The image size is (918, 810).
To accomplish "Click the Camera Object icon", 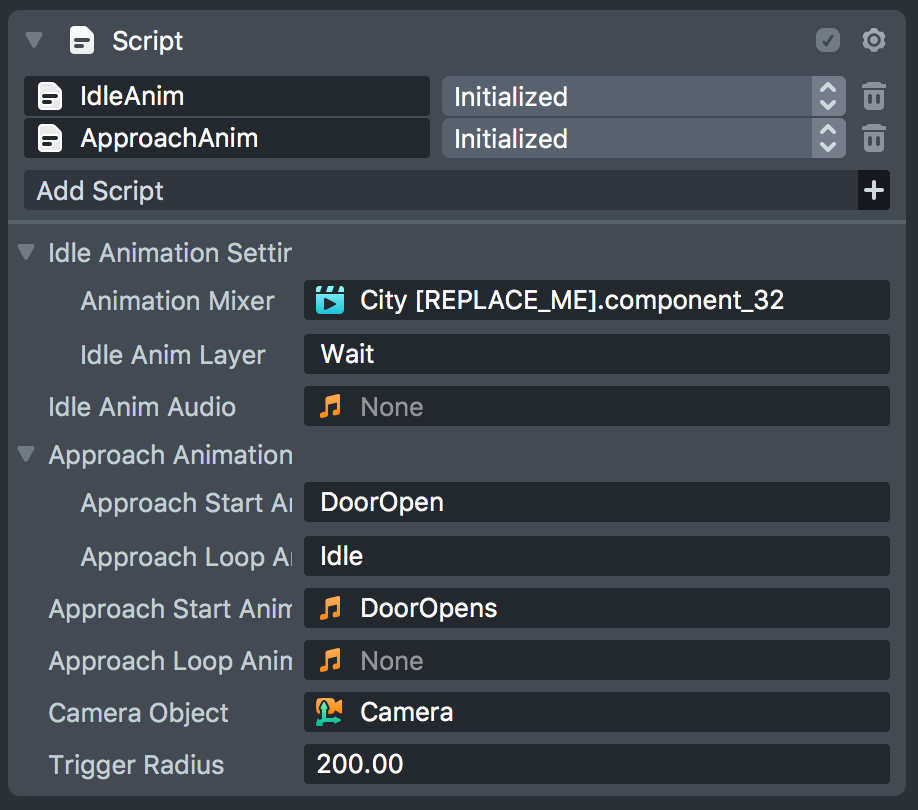I will 330,712.
